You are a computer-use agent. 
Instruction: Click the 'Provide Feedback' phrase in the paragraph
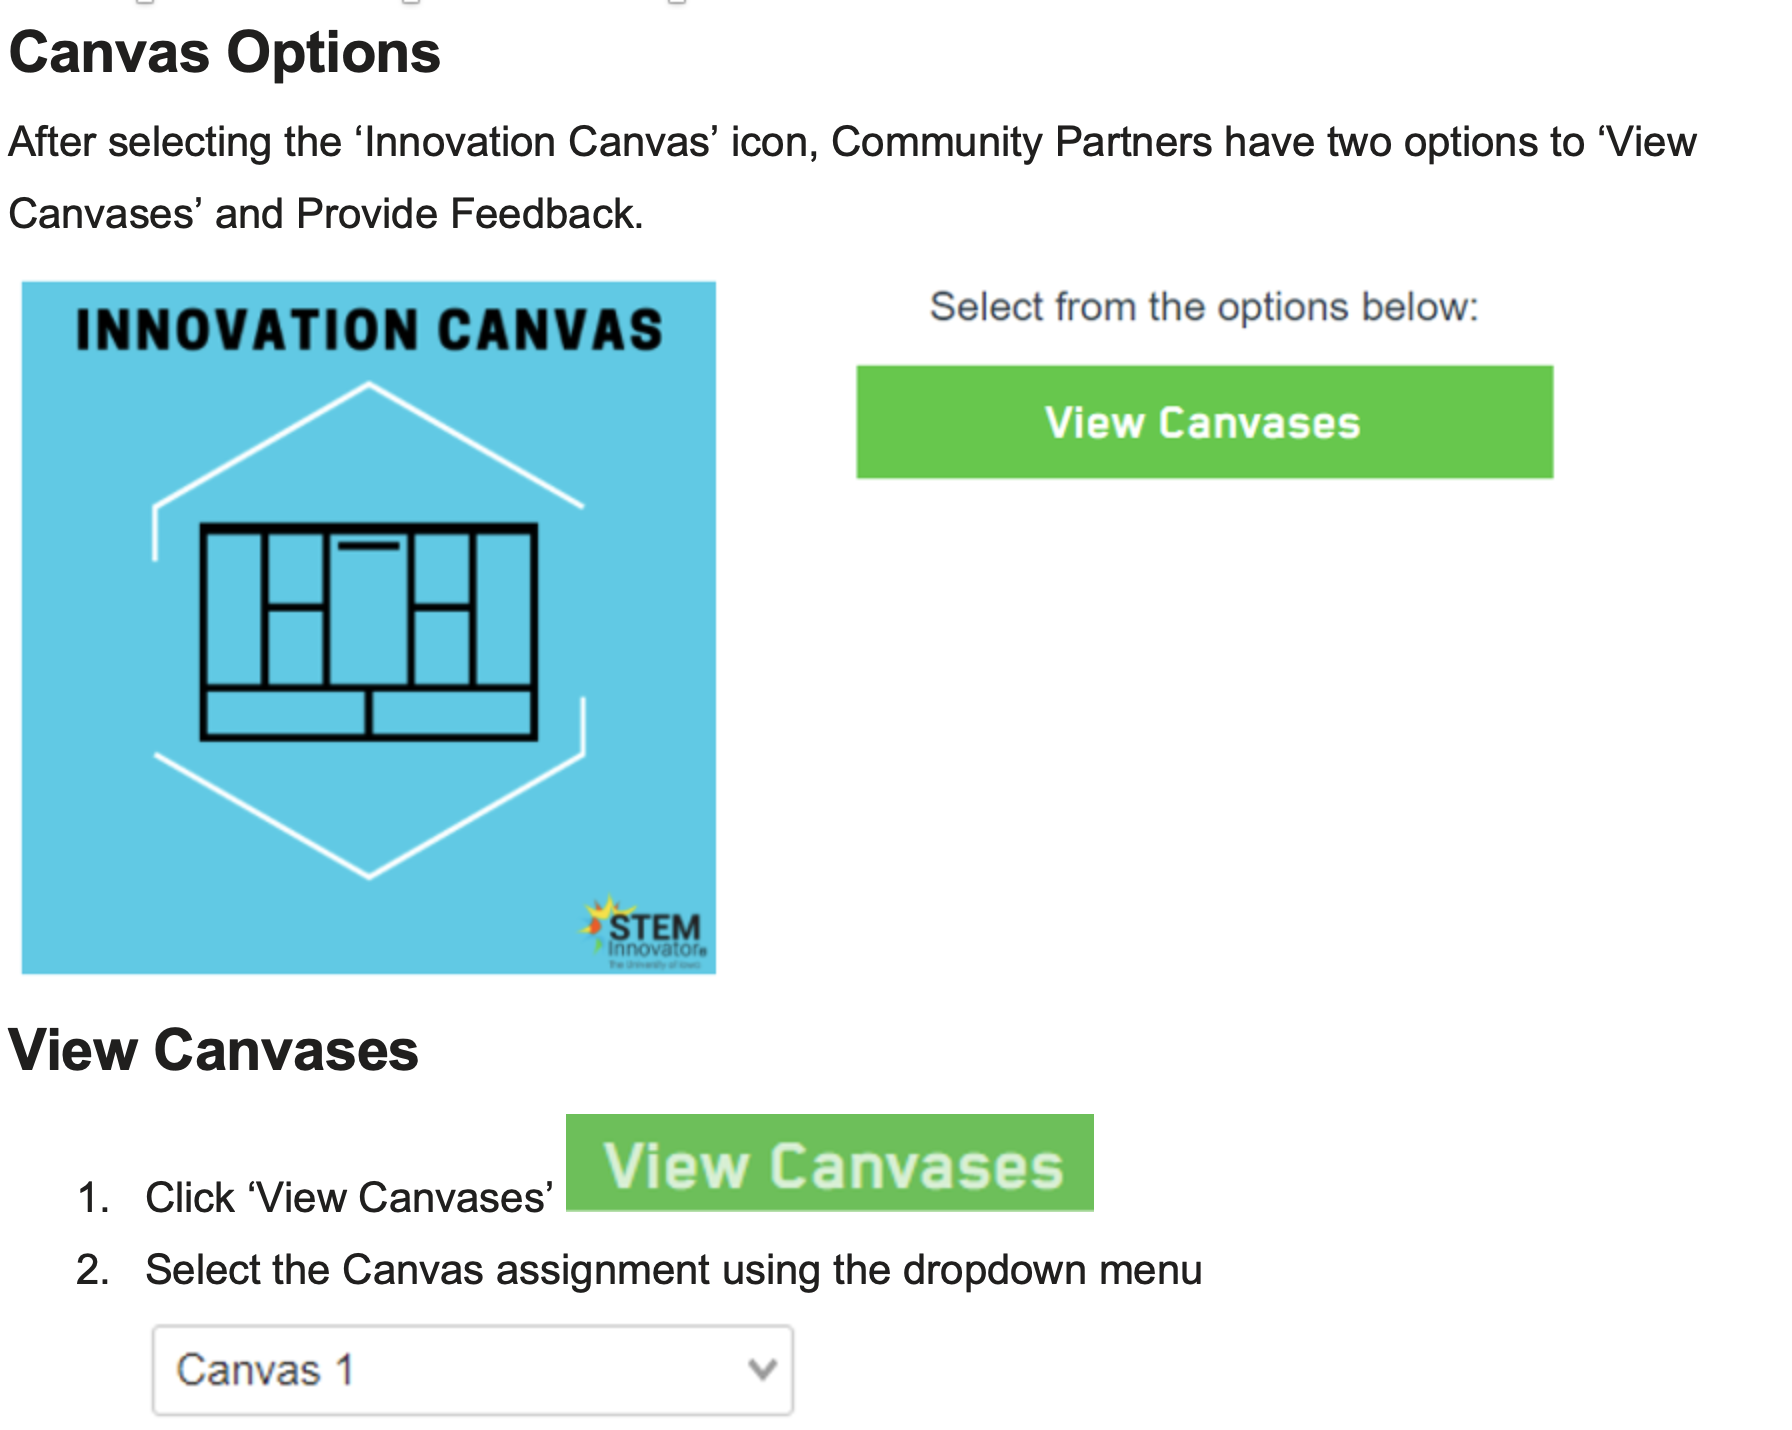469,214
